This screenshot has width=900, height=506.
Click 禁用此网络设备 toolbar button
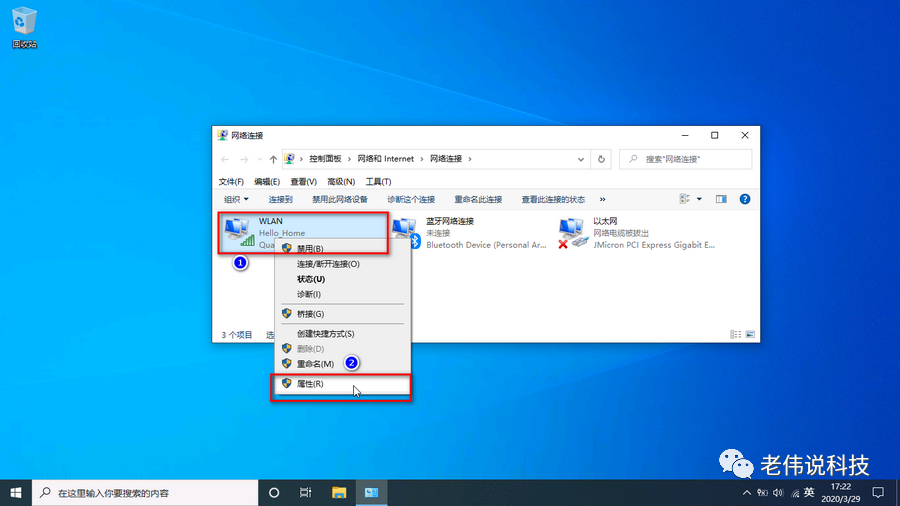(340, 199)
